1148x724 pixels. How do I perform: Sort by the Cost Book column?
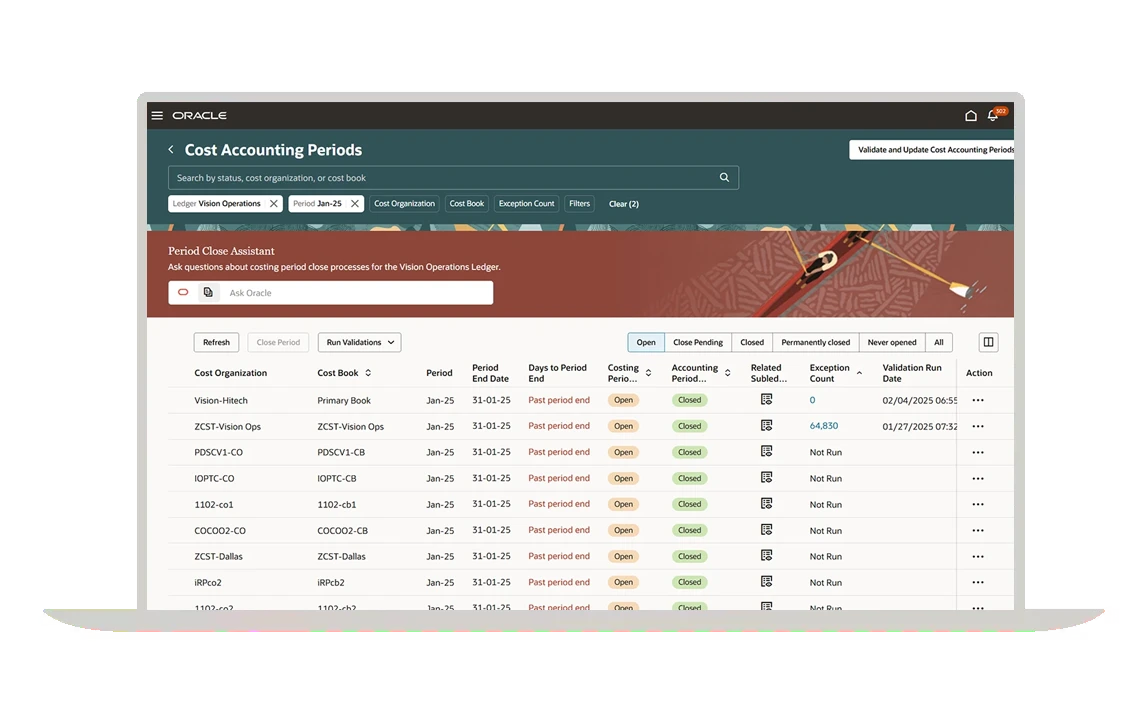(x=368, y=373)
